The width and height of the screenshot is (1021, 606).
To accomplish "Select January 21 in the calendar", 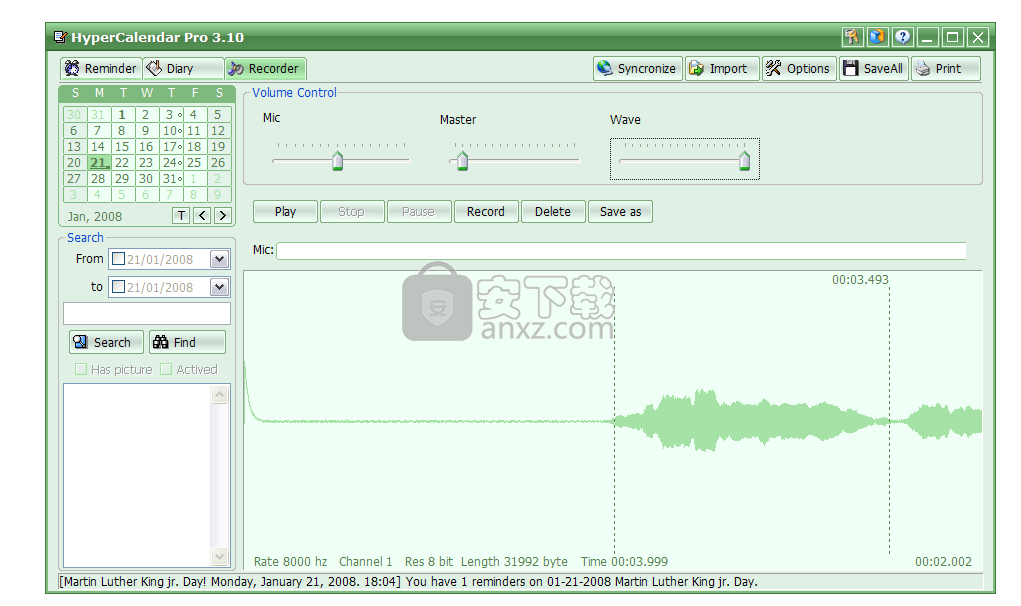I will click(x=98, y=163).
